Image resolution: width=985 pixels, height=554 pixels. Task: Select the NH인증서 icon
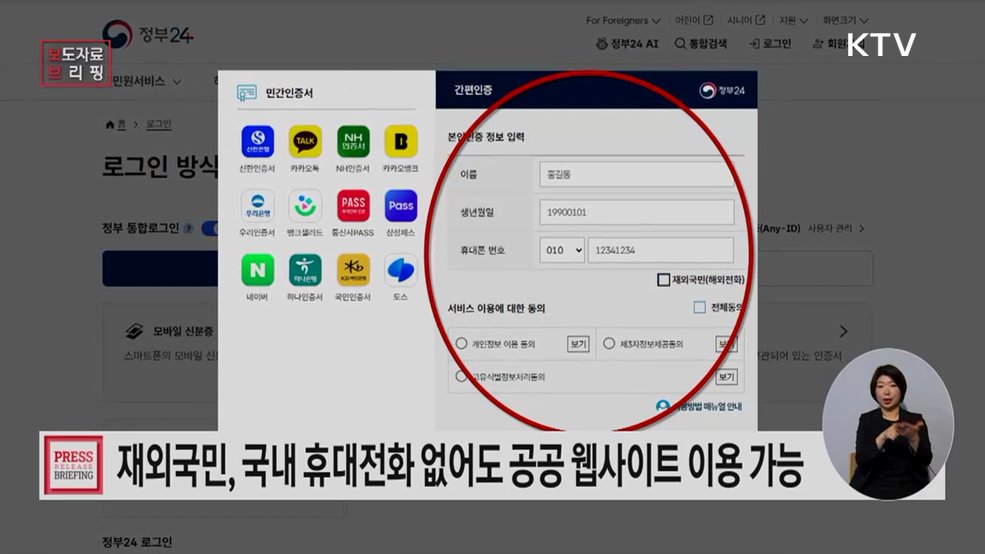point(353,141)
